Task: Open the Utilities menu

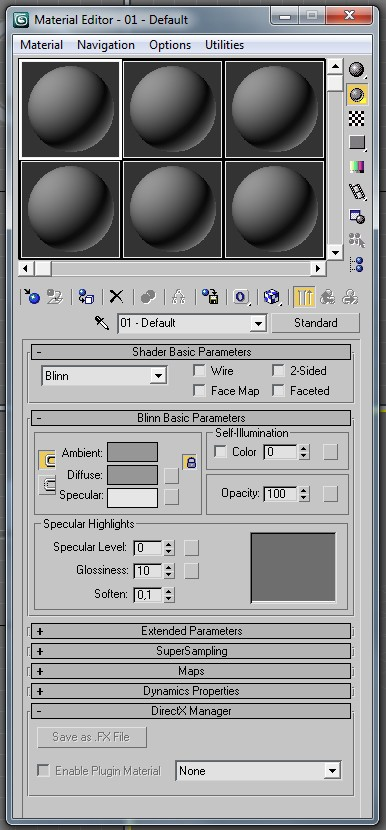Action: (225, 45)
